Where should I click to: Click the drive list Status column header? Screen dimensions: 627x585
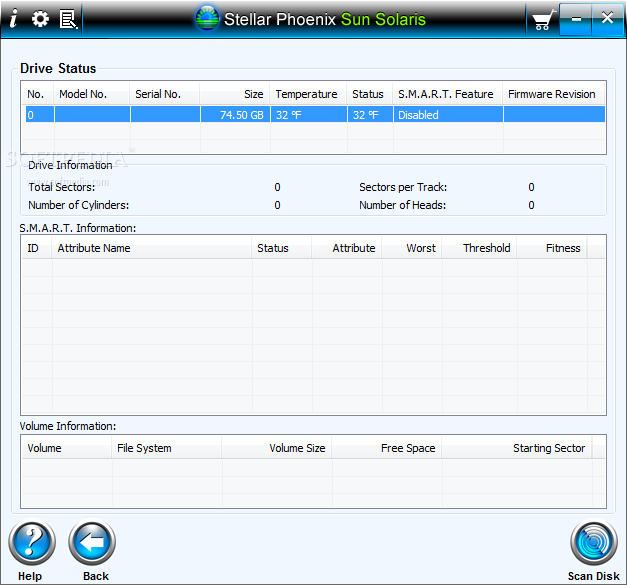(x=370, y=94)
